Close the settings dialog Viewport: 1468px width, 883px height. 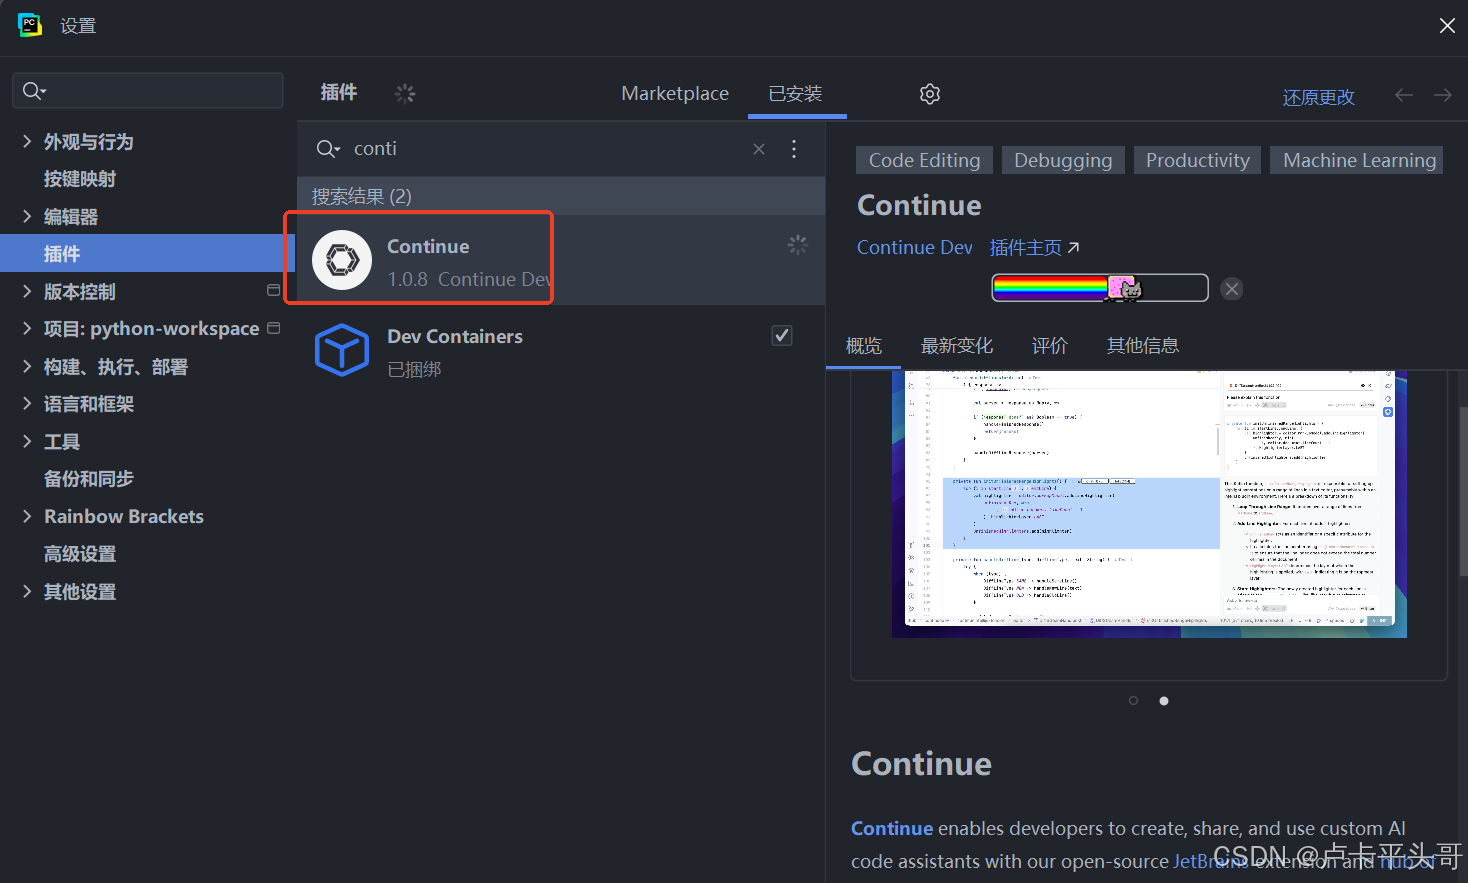[1447, 26]
